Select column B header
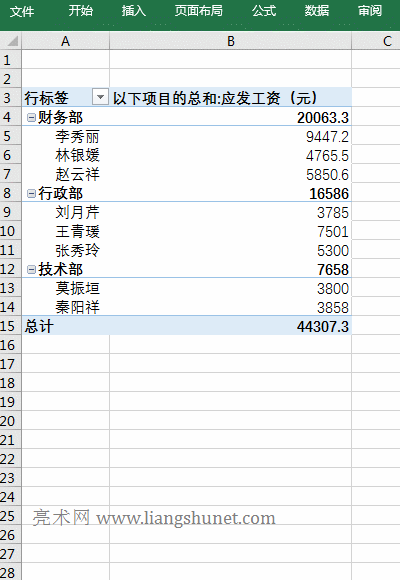Screen dimensions: 400x580 (231, 41)
